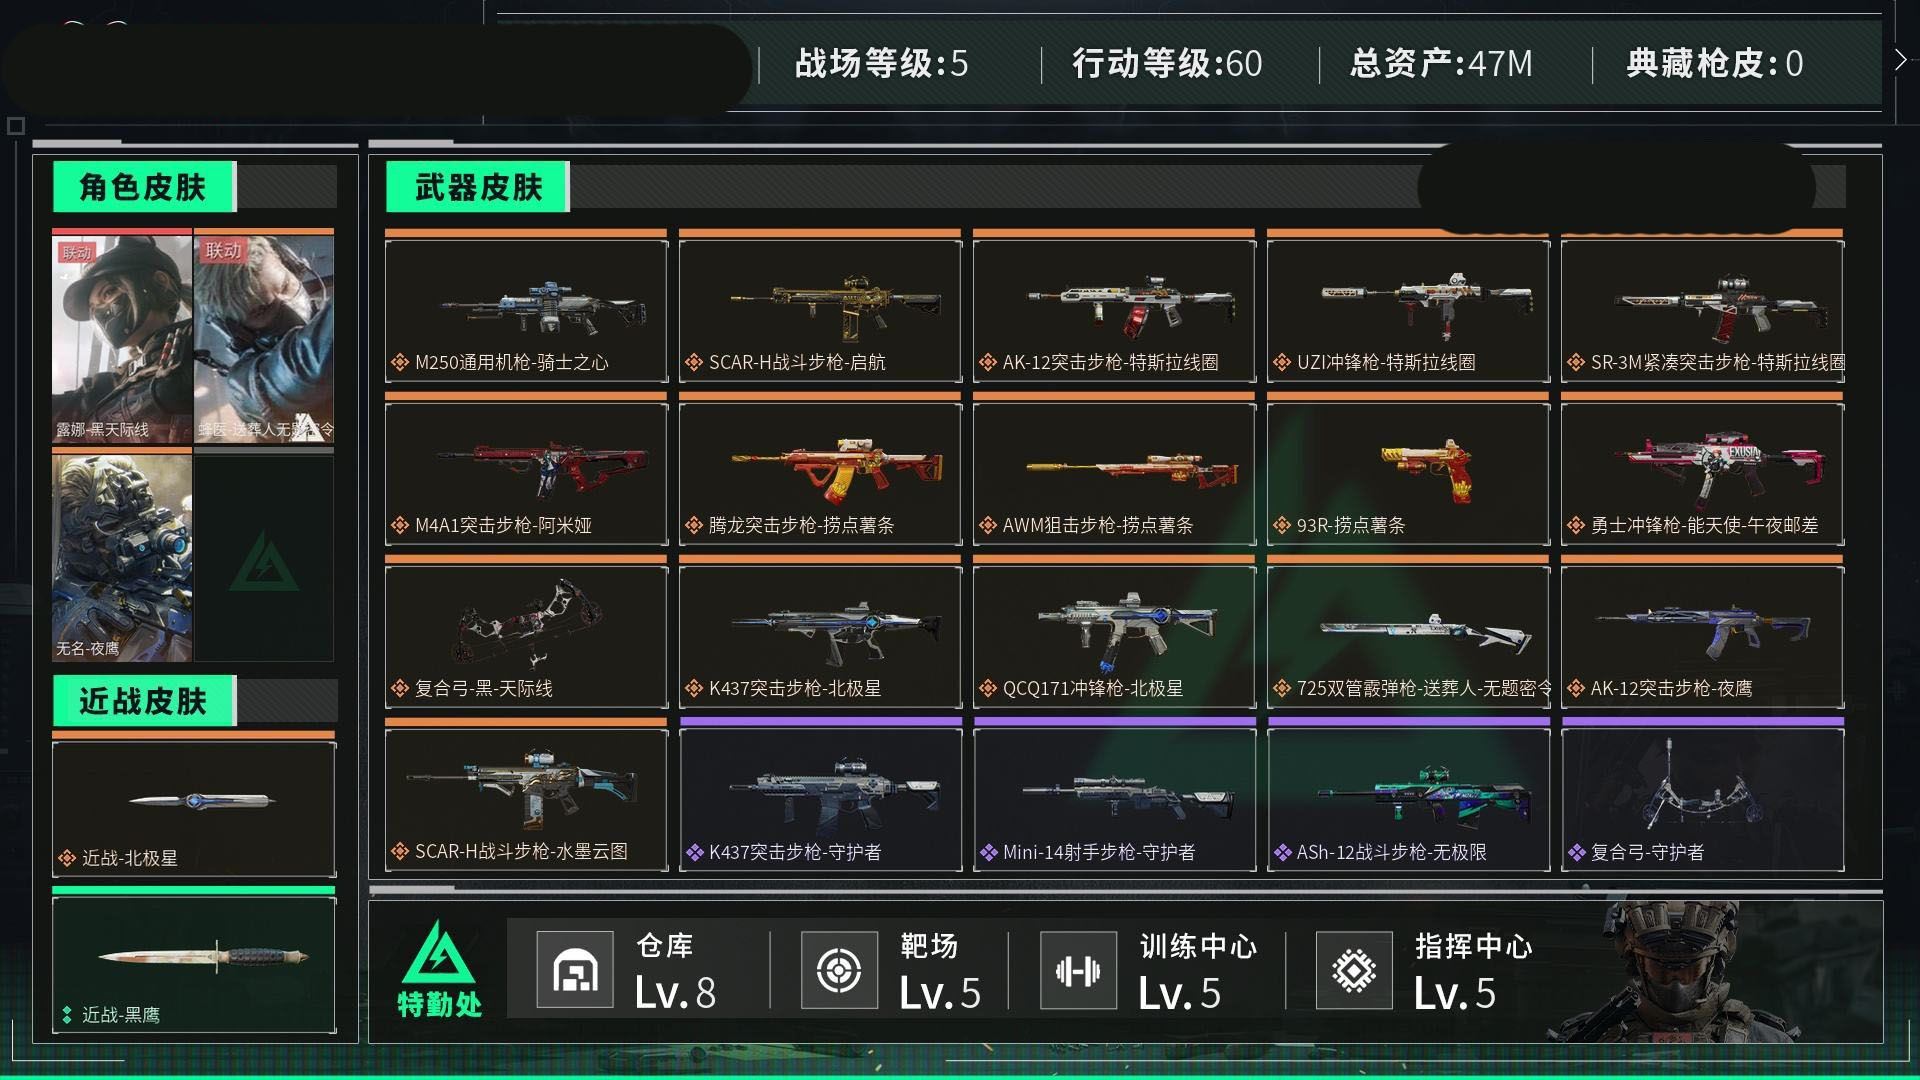Select the 近战皮肤 section header
Viewport: 1920px width, 1080px height.
[144, 701]
